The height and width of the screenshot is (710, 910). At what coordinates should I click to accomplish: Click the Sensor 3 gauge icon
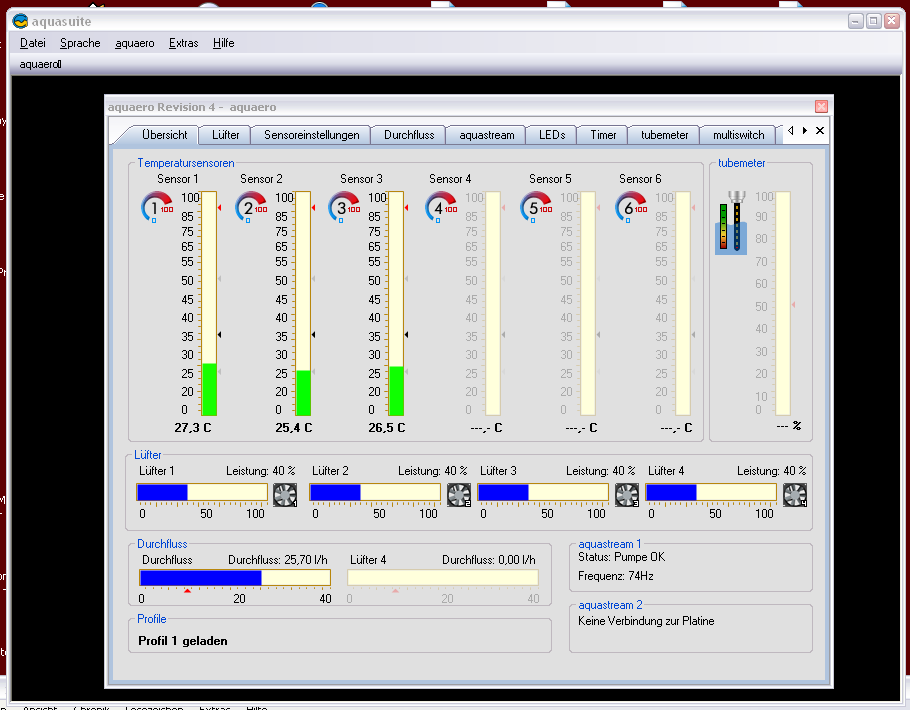click(344, 208)
